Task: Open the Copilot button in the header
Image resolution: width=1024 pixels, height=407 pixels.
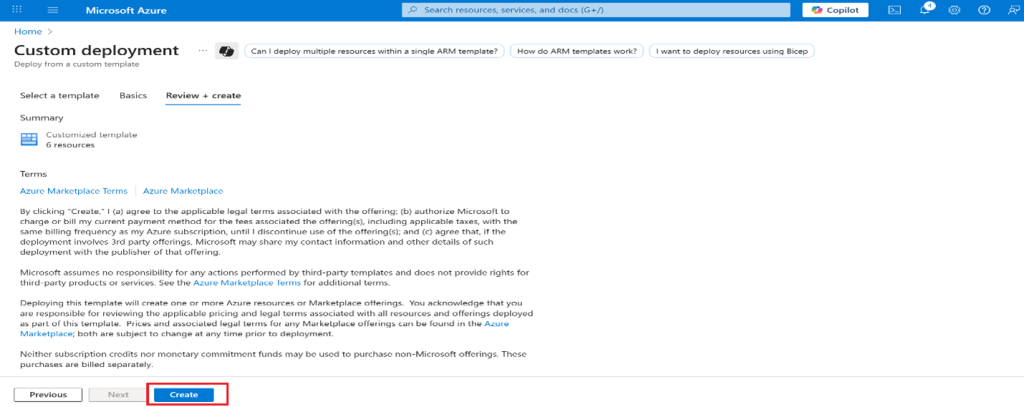Action: pyautogui.click(x=835, y=10)
